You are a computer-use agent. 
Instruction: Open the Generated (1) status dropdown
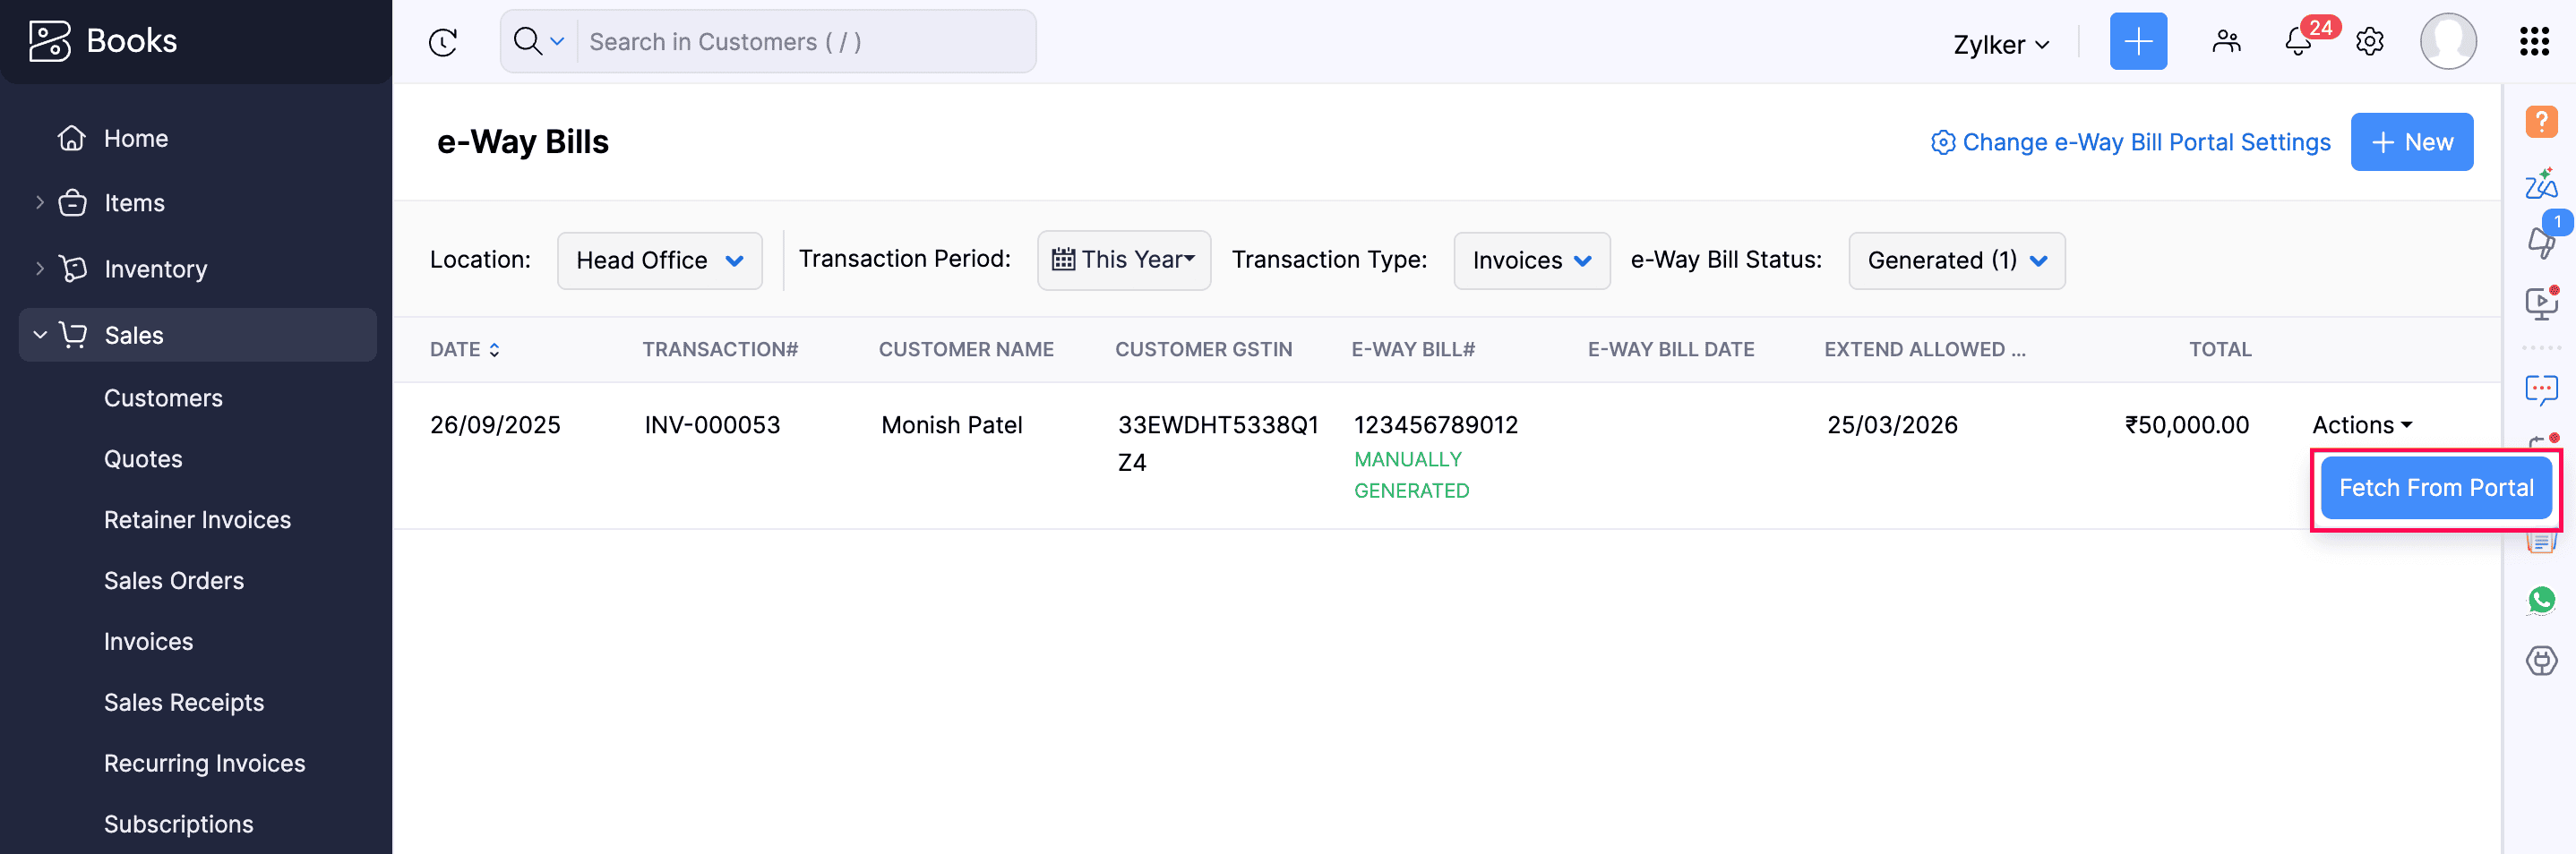tap(1955, 261)
